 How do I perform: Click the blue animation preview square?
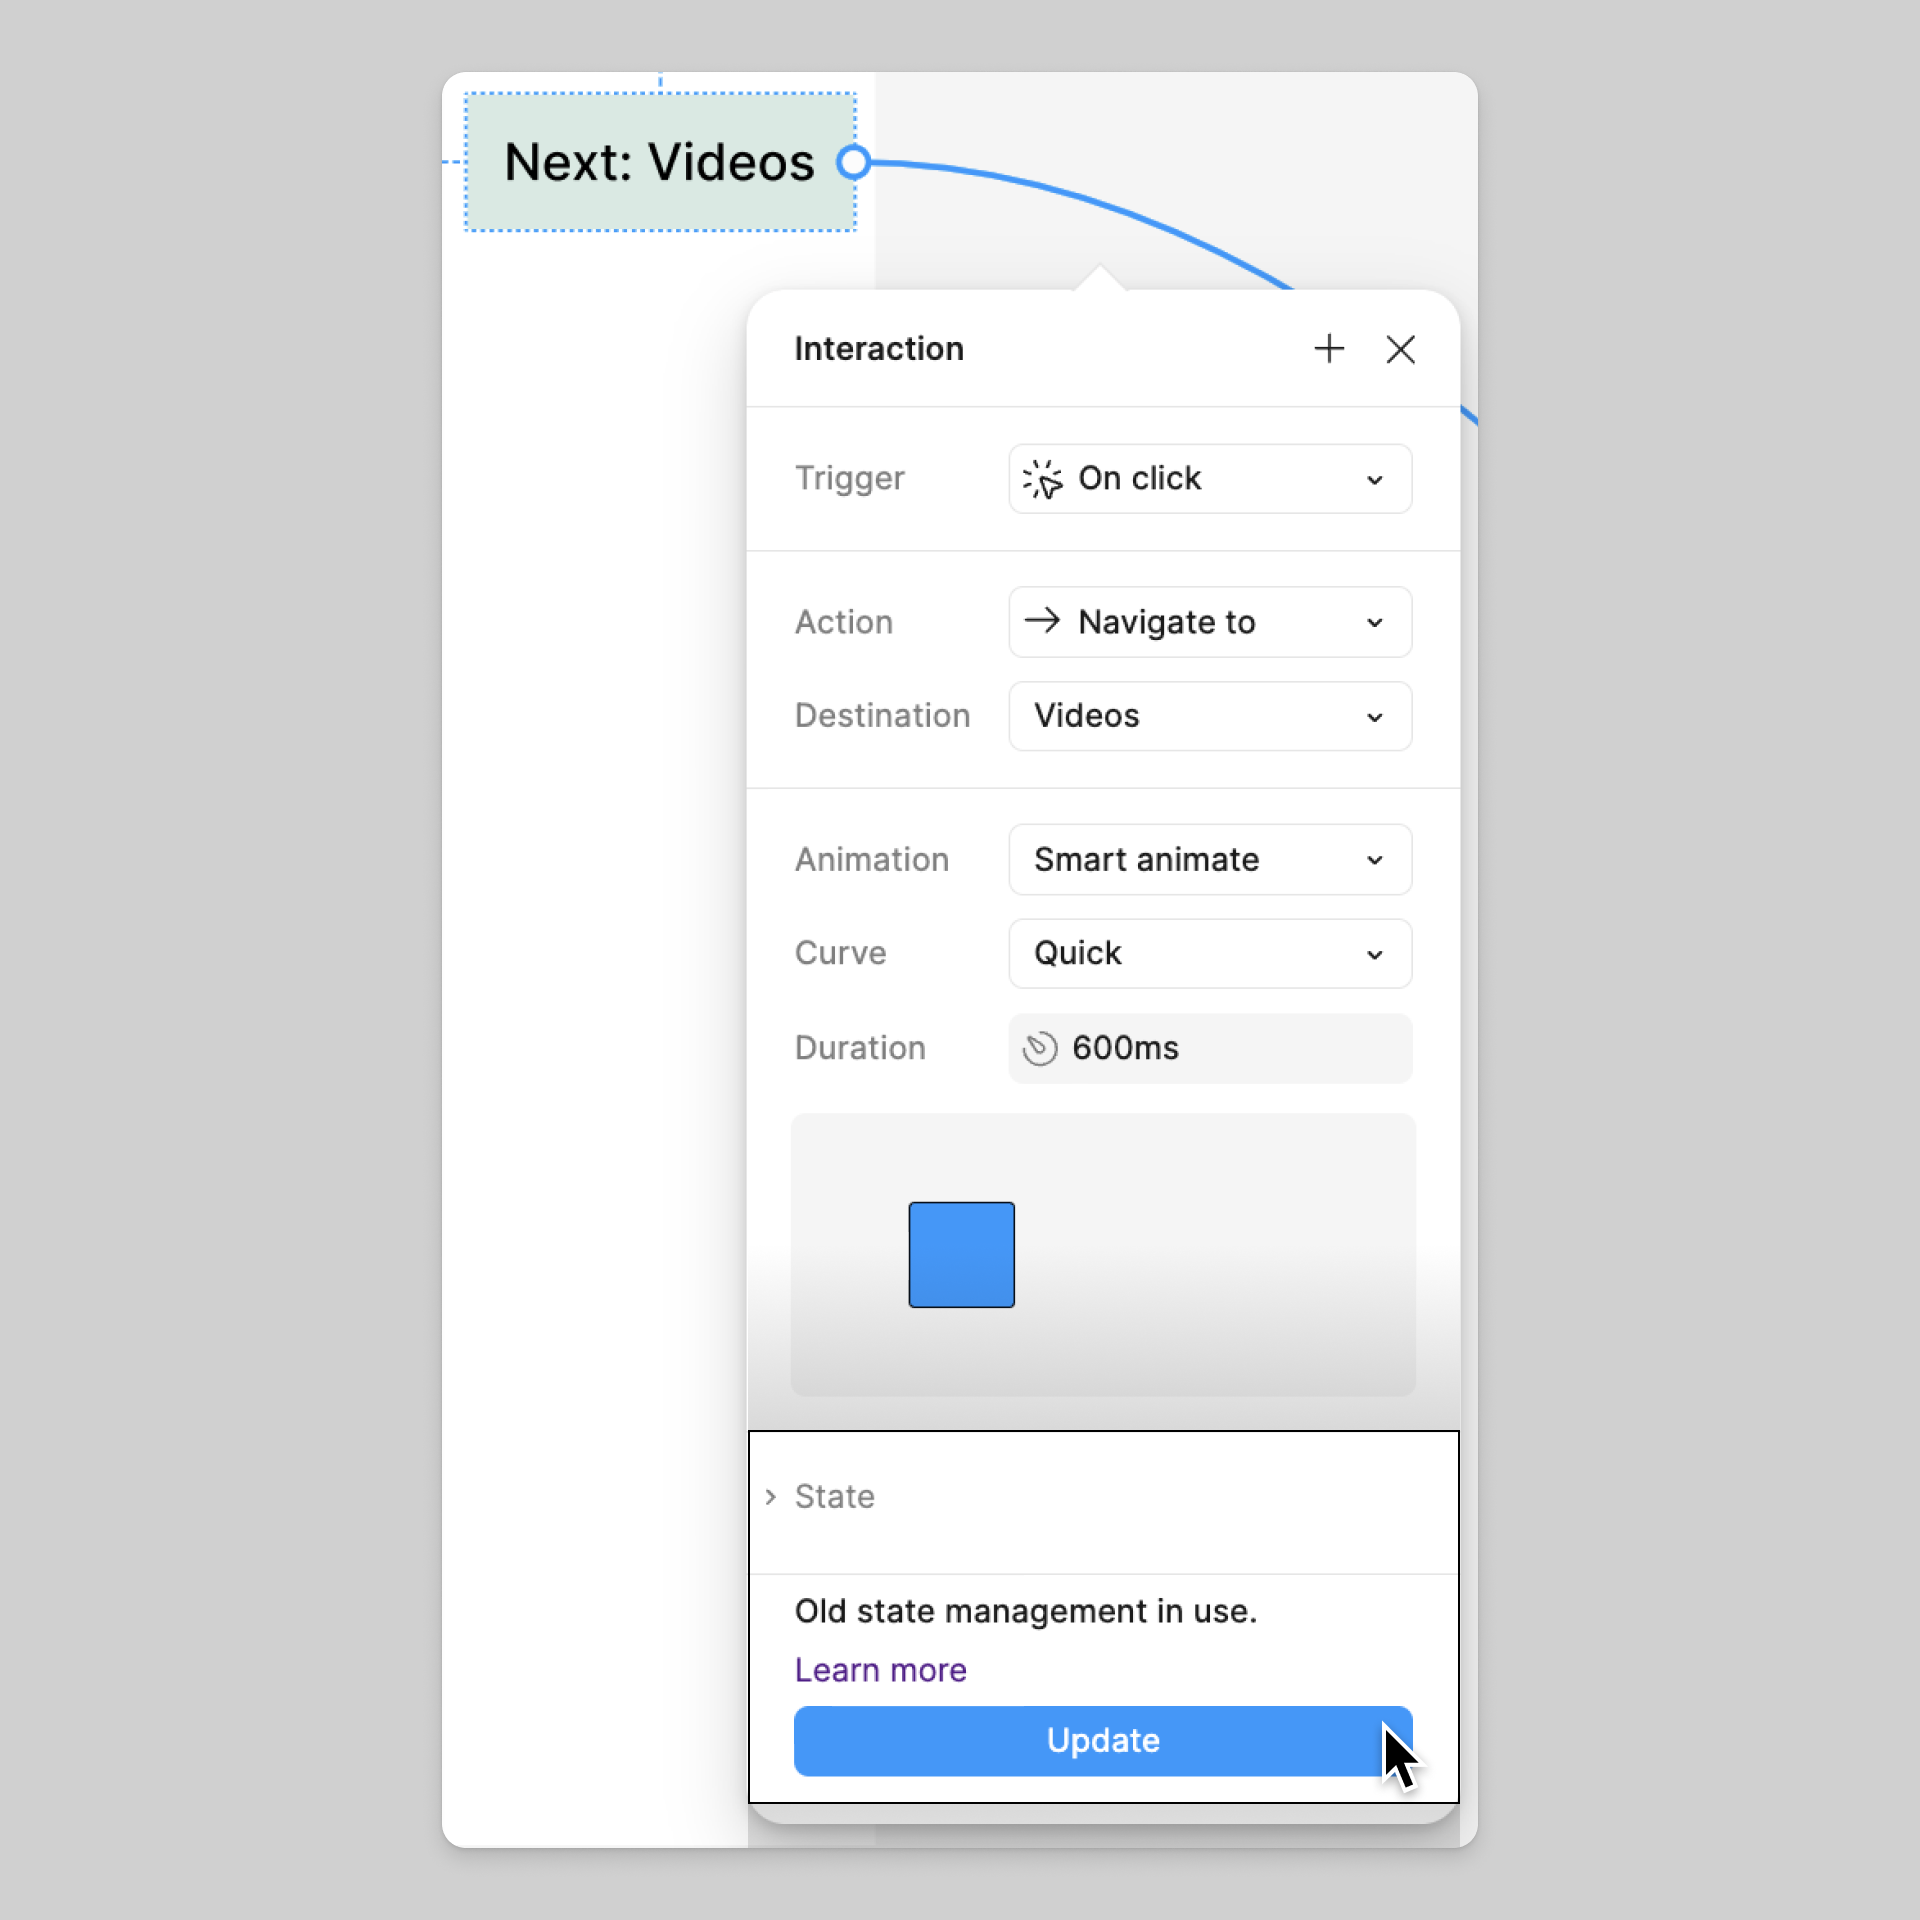click(x=961, y=1255)
